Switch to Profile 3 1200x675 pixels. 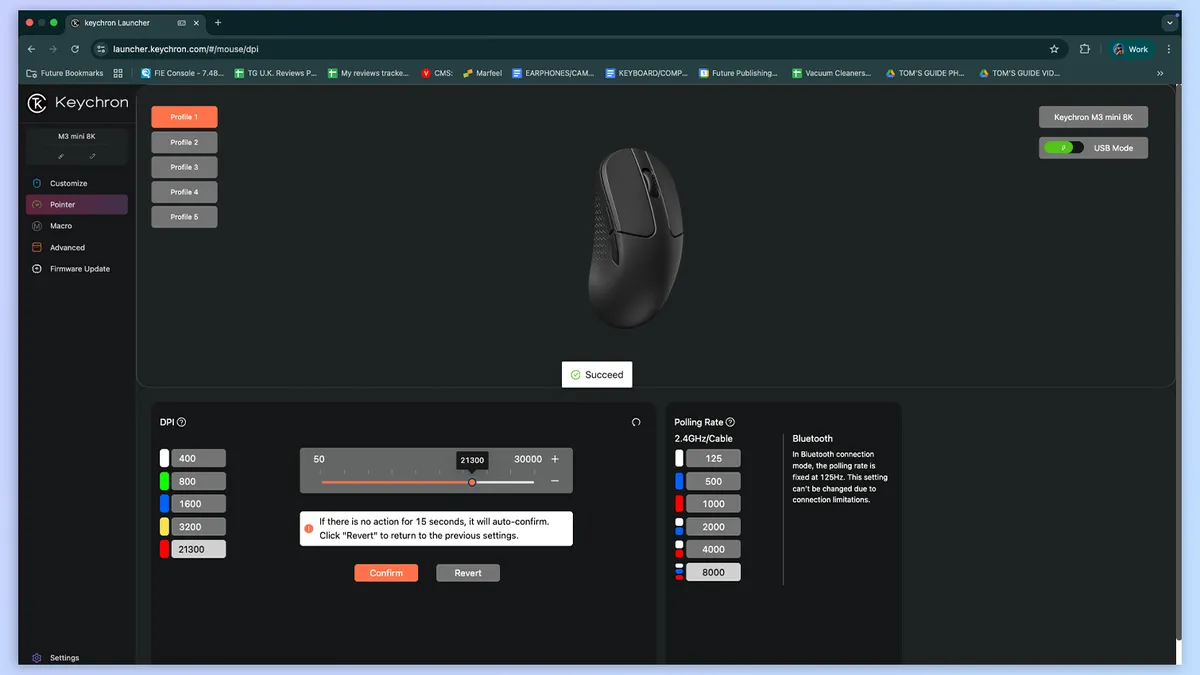click(x=184, y=167)
